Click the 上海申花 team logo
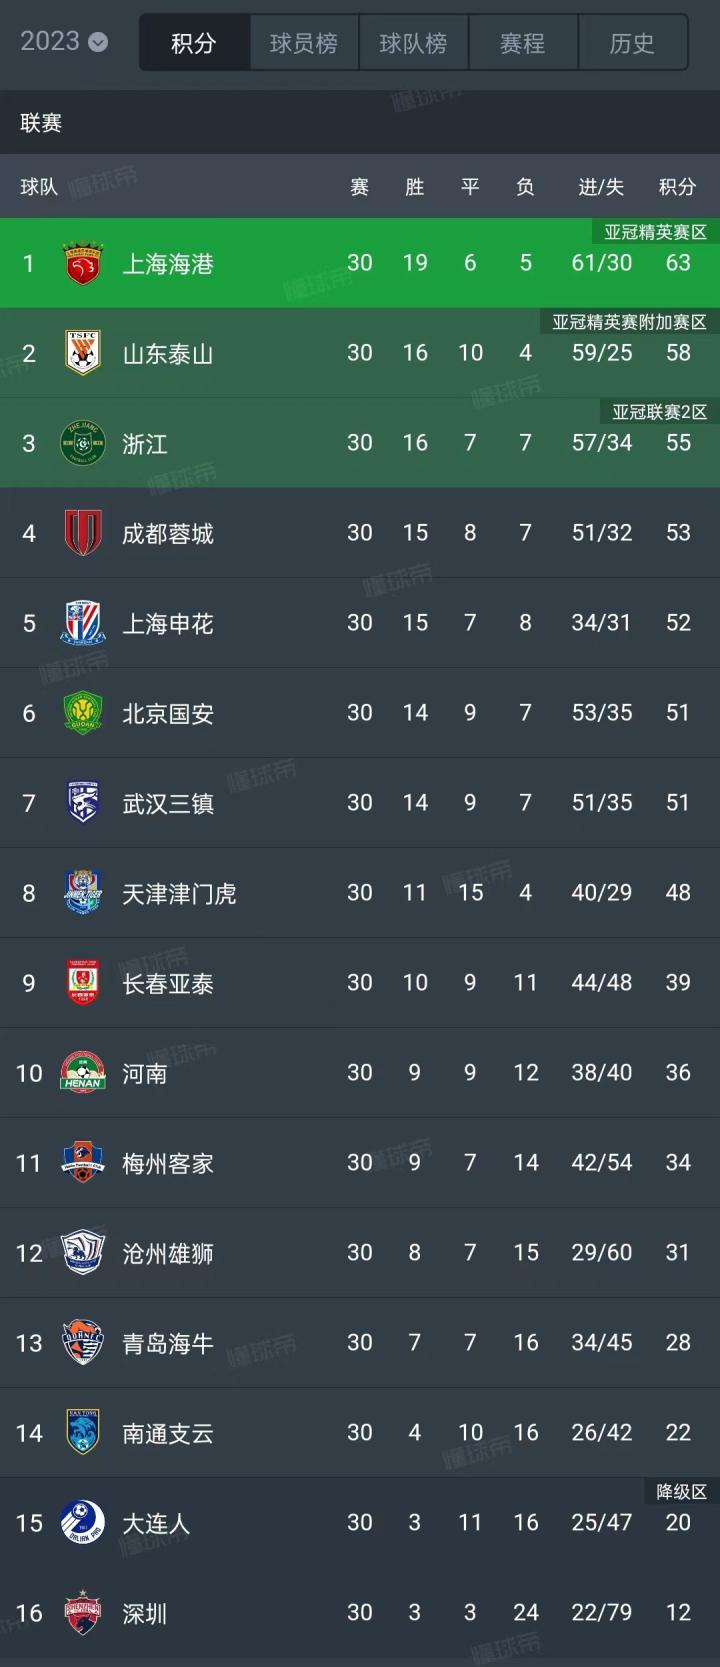The image size is (720, 1667). [x=83, y=623]
